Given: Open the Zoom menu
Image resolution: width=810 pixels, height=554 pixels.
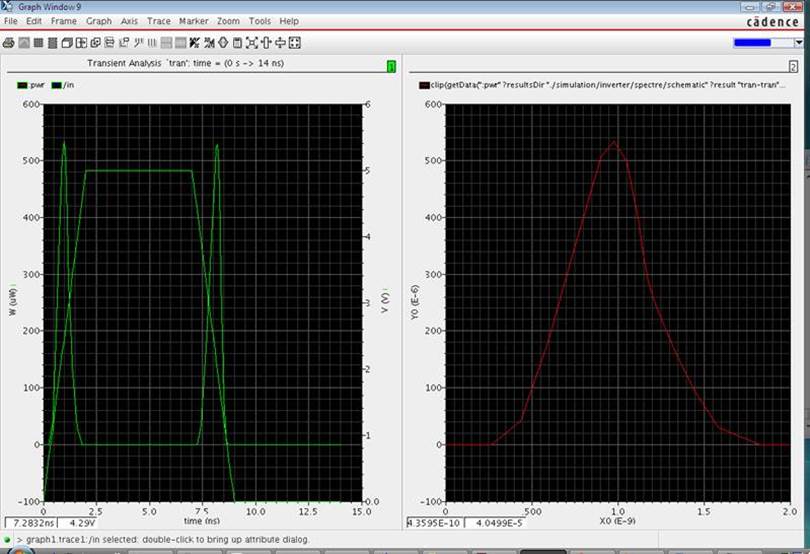Looking at the screenshot, I should pos(228,21).
